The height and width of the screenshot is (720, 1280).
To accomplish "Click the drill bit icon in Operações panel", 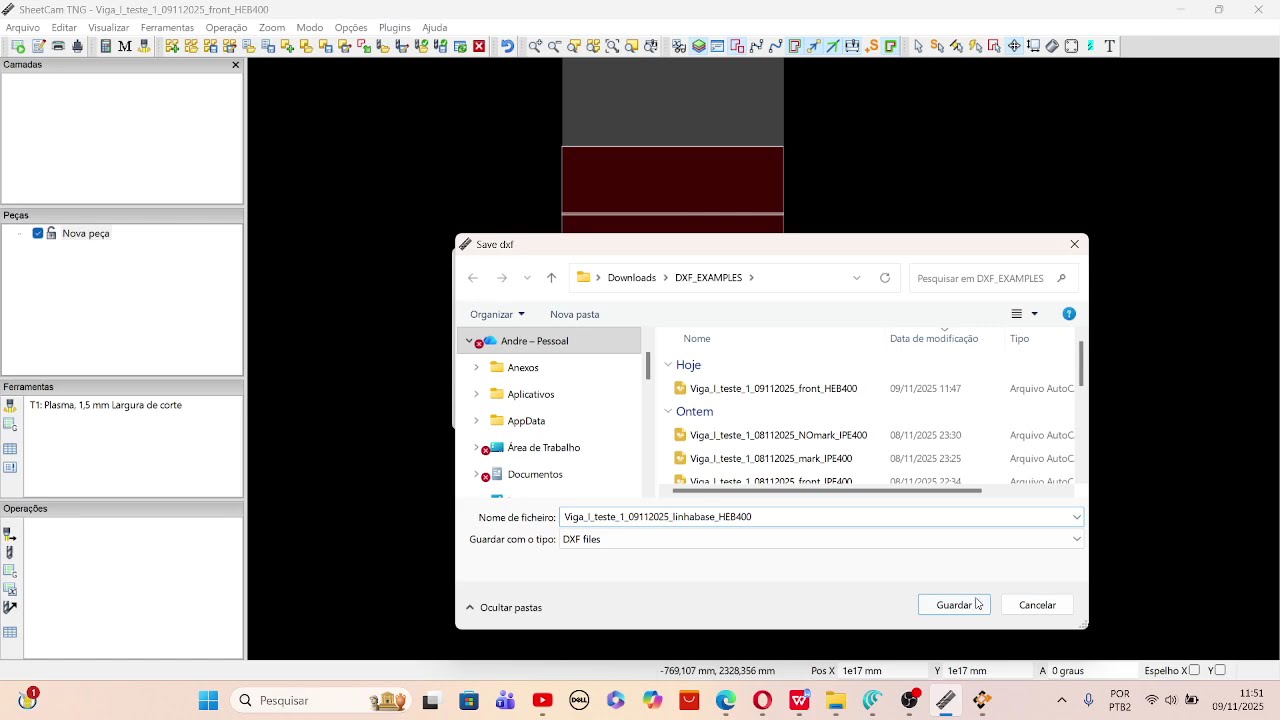I will pos(10,552).
